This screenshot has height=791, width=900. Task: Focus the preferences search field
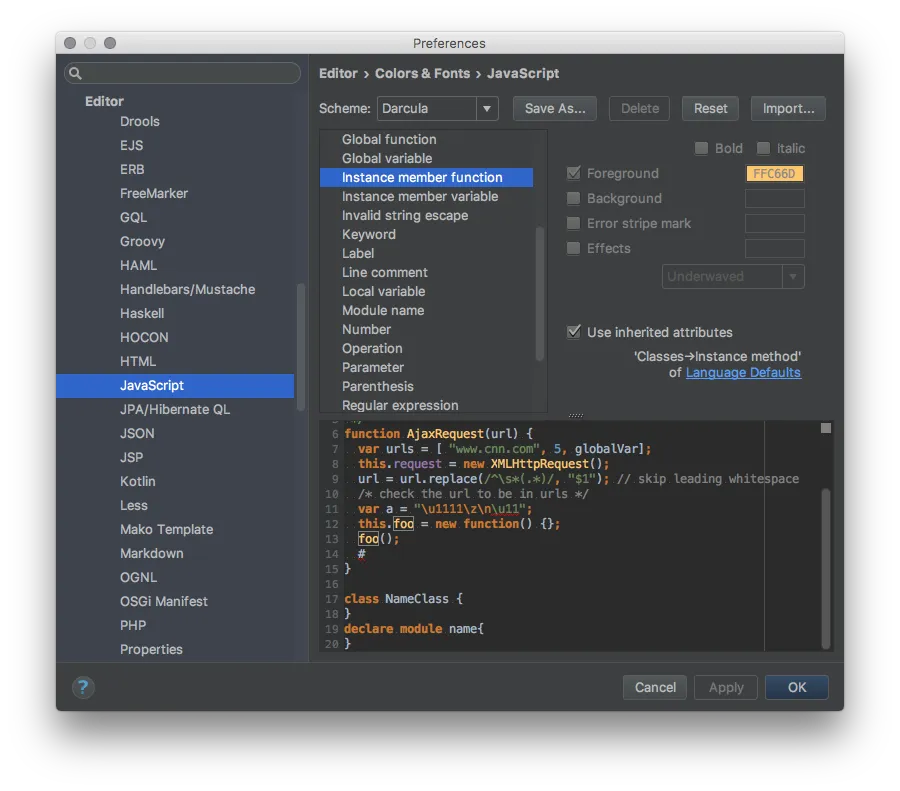pyautogui.click(x=183, y=73)
